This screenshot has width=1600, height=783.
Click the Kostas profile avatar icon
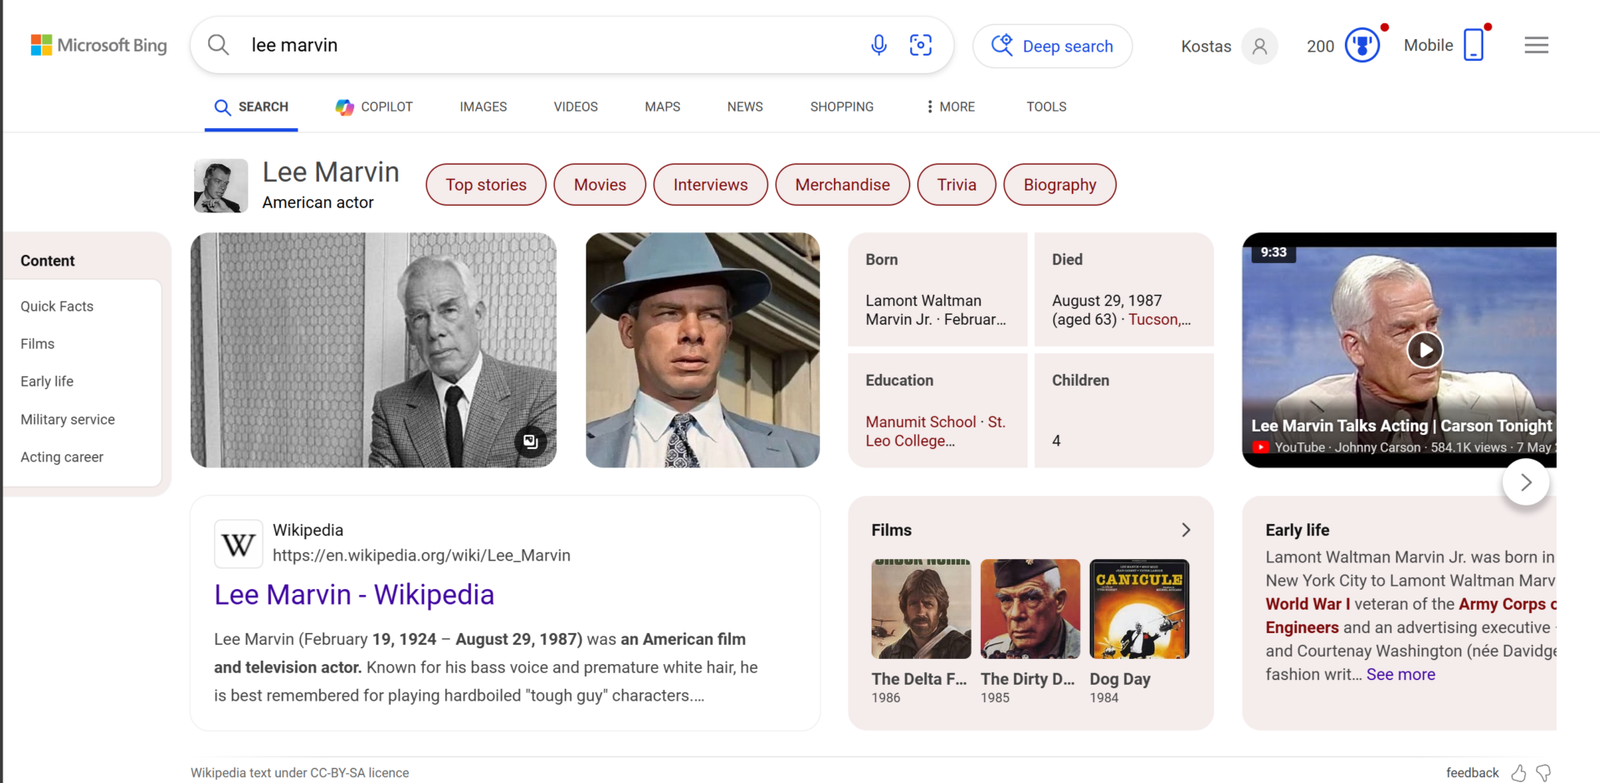click(1259, 46)
